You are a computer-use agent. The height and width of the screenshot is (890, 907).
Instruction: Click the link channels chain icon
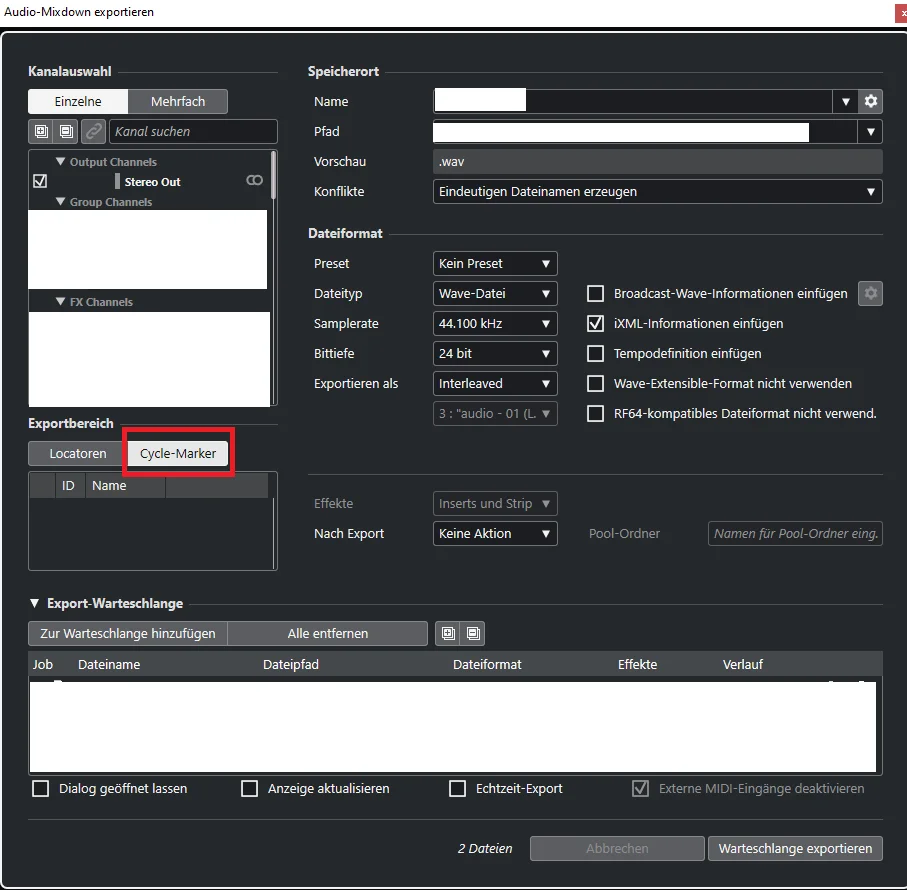coord(93,131)
